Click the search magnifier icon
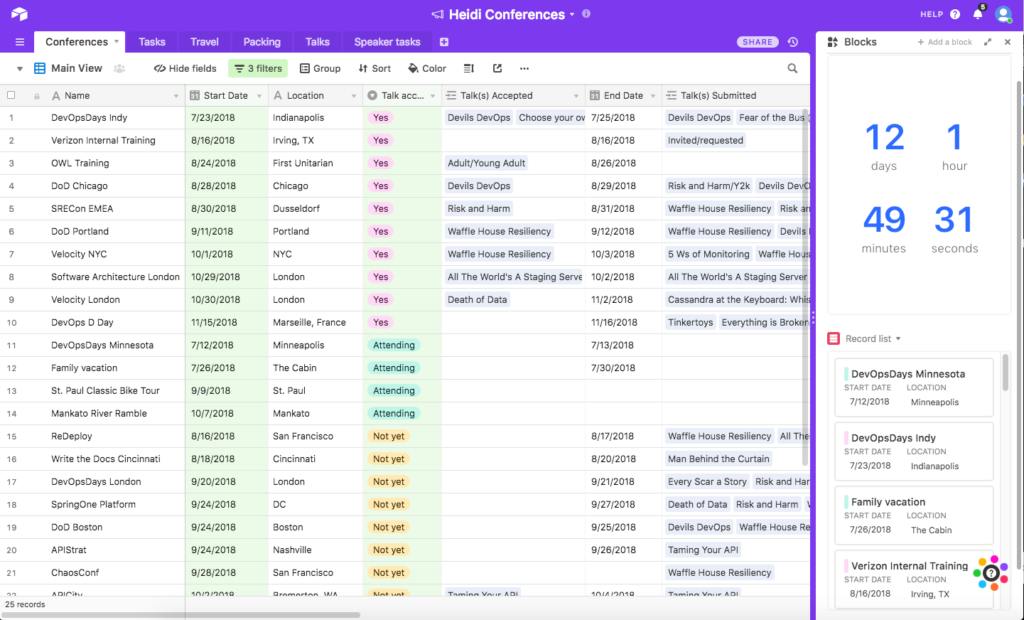This screenshot has height=620, width=1024. 792,69
